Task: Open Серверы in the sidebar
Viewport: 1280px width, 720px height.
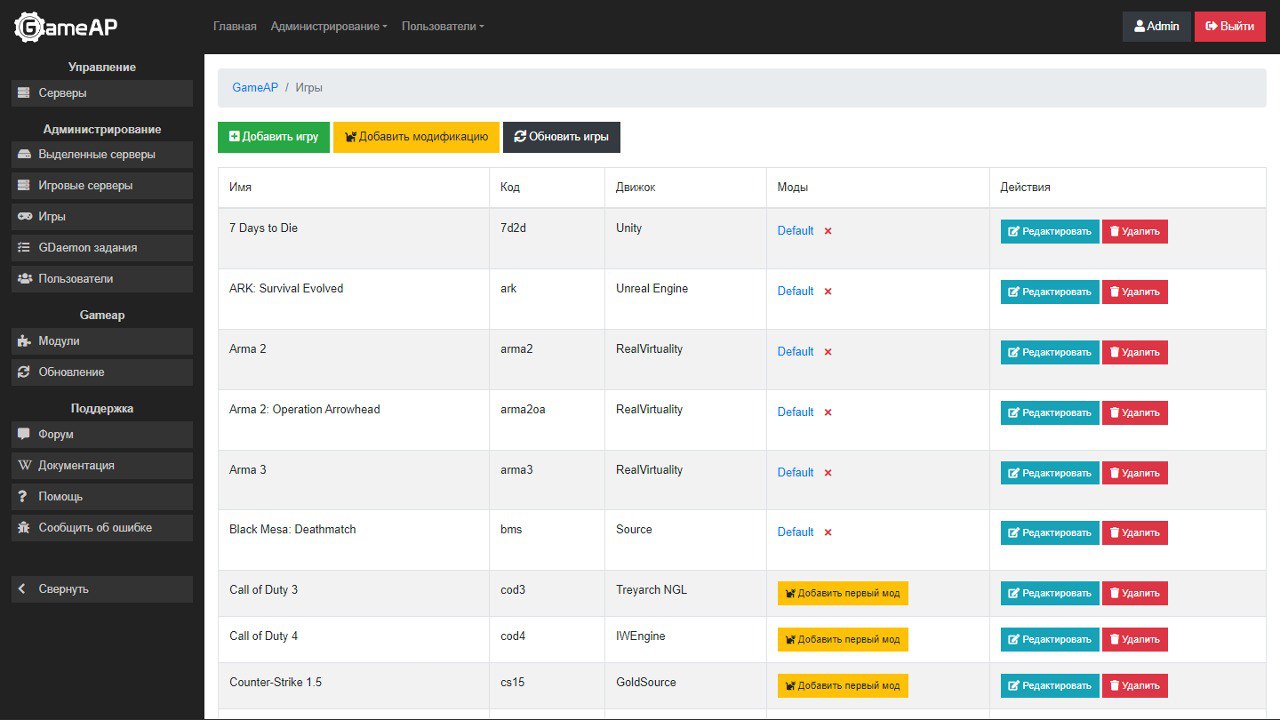Action: click(102, 93)
